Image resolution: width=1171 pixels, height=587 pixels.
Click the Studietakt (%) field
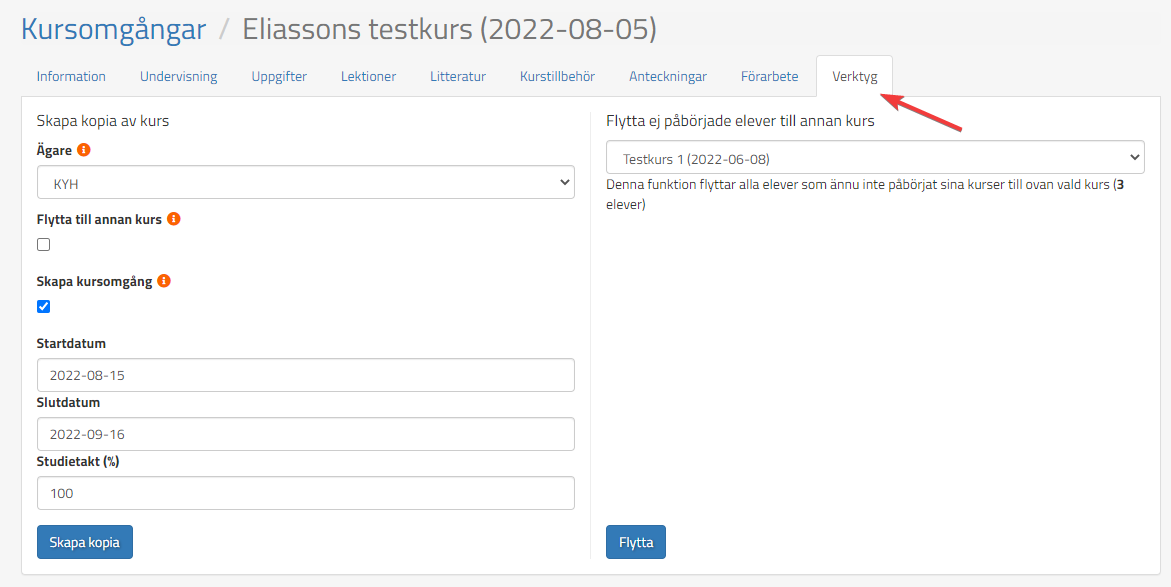305,493
